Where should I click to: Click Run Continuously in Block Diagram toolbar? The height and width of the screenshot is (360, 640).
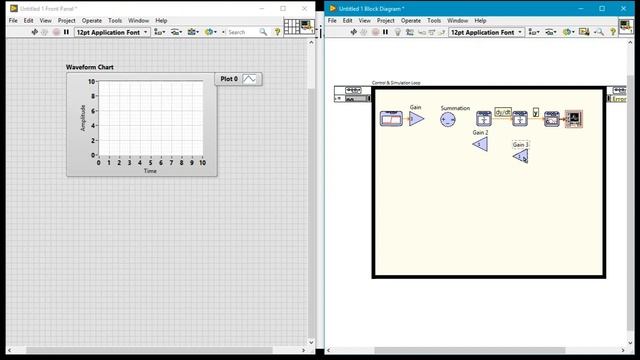(364, 32)
